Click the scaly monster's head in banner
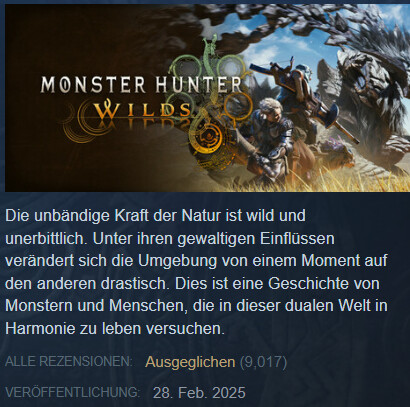 point(371,83)
